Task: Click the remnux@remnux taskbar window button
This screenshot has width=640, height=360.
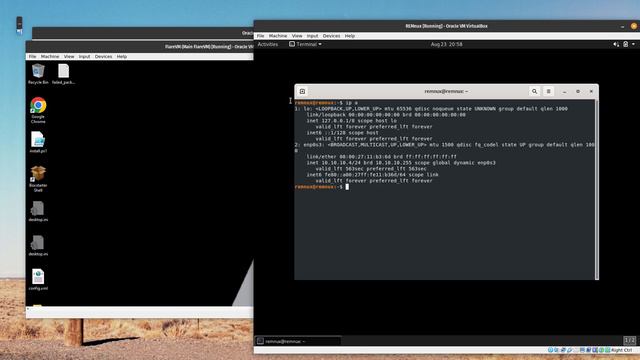Action: click(298, 341)
